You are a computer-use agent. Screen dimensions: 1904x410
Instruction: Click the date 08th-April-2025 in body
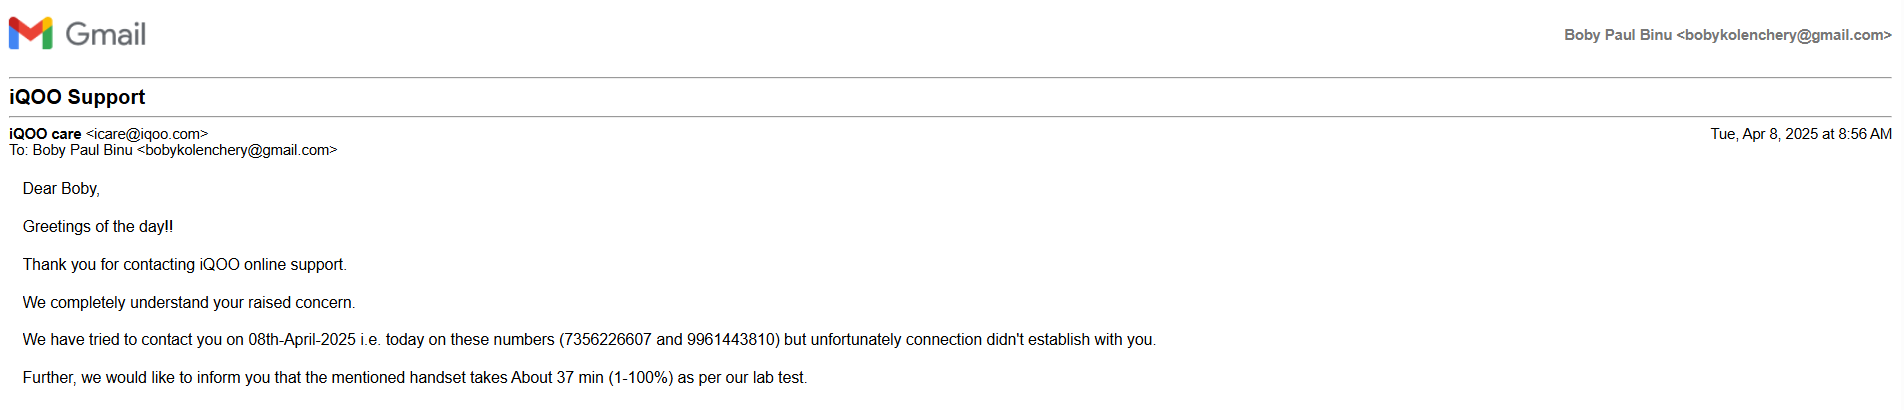click(x=302, y=340)
